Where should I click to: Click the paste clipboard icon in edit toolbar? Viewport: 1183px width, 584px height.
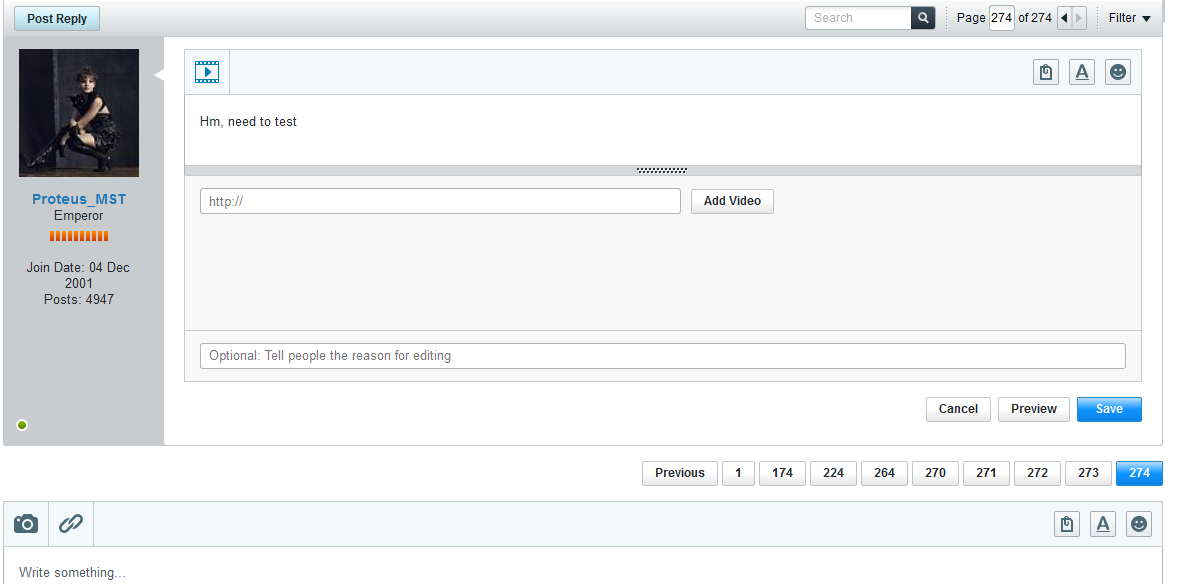click(1045, 72)
